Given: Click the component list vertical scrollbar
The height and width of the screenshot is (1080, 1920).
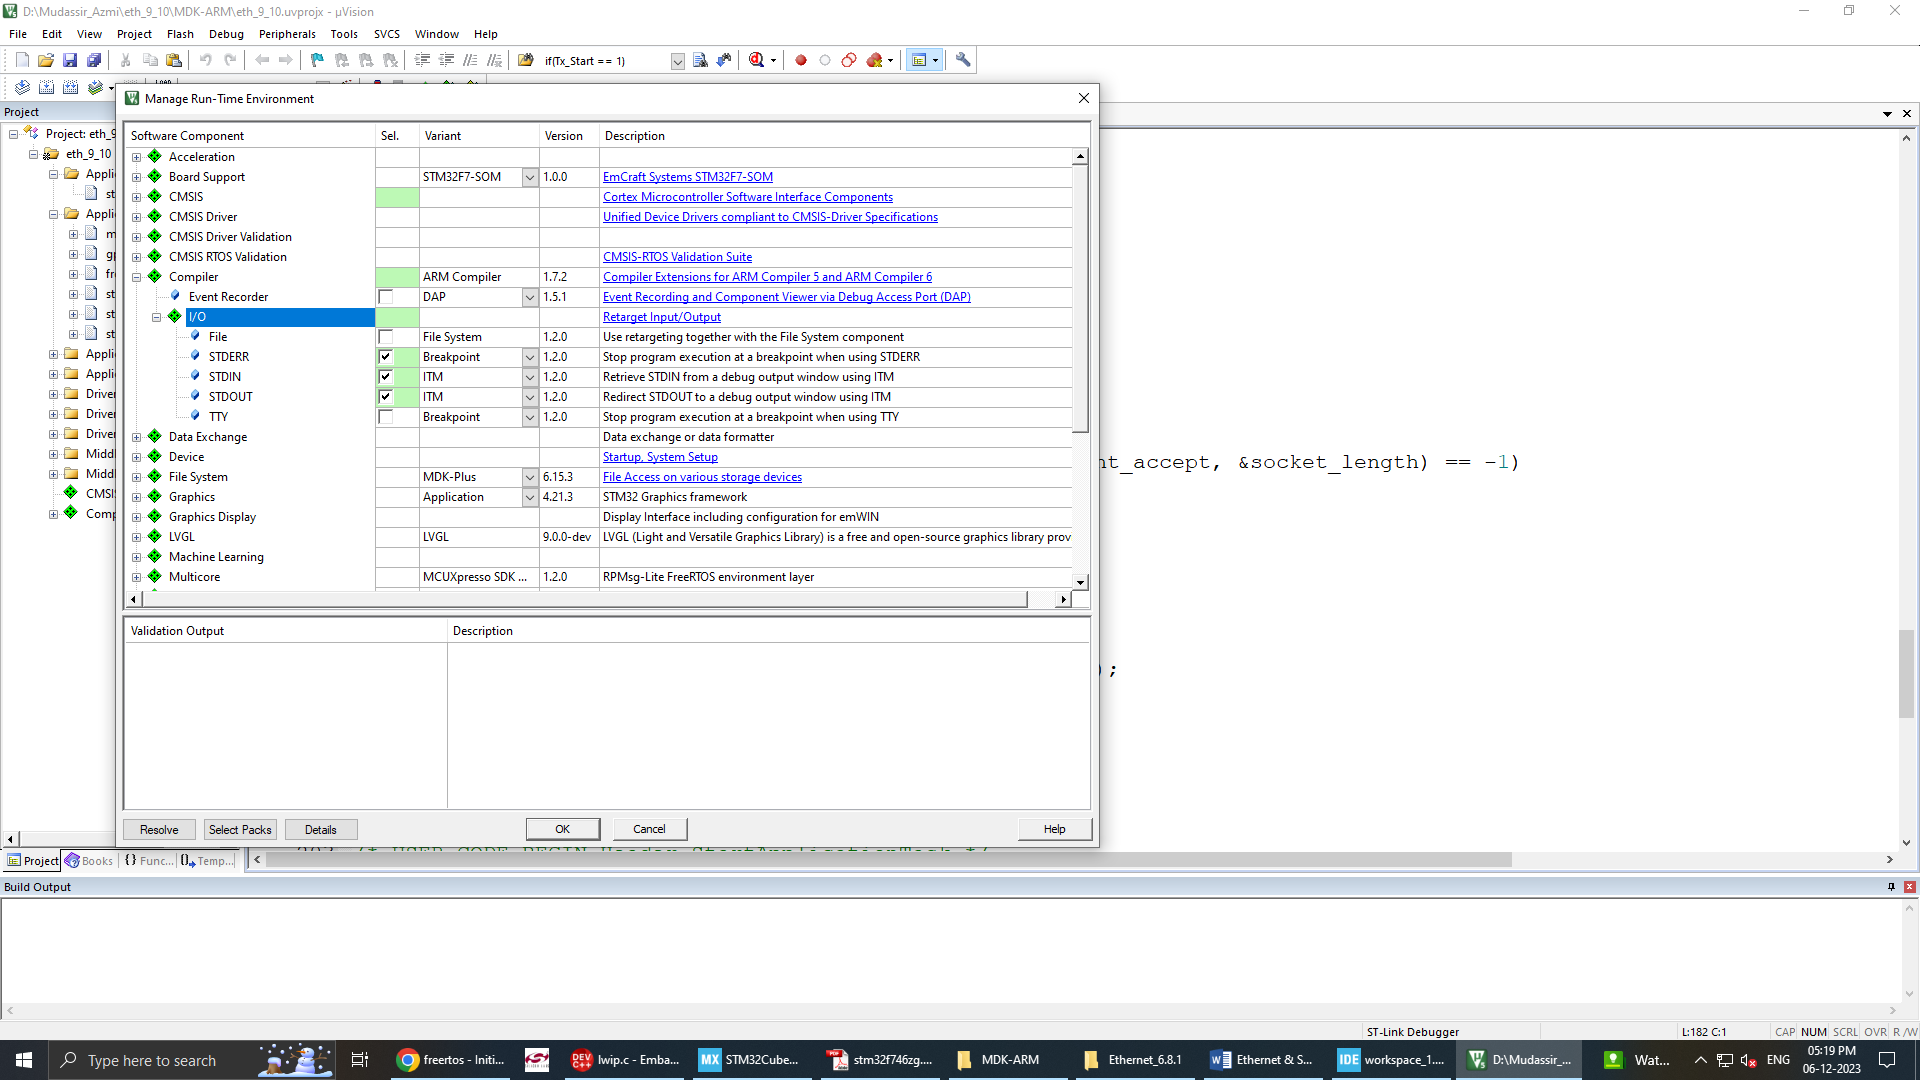Looking at the screenshot, I should pyautogui.click(x=1080, y=300).
